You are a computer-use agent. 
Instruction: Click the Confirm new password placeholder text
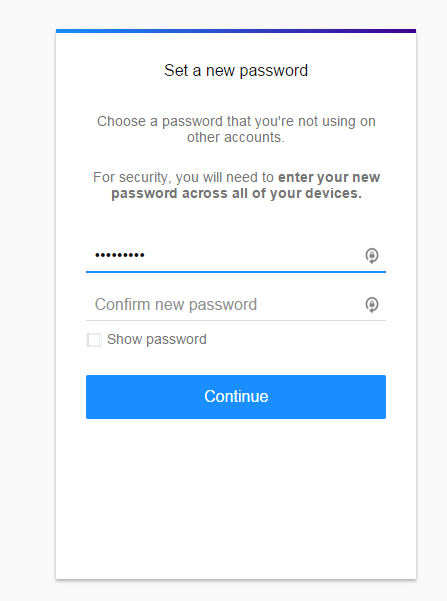click(176, 305)
